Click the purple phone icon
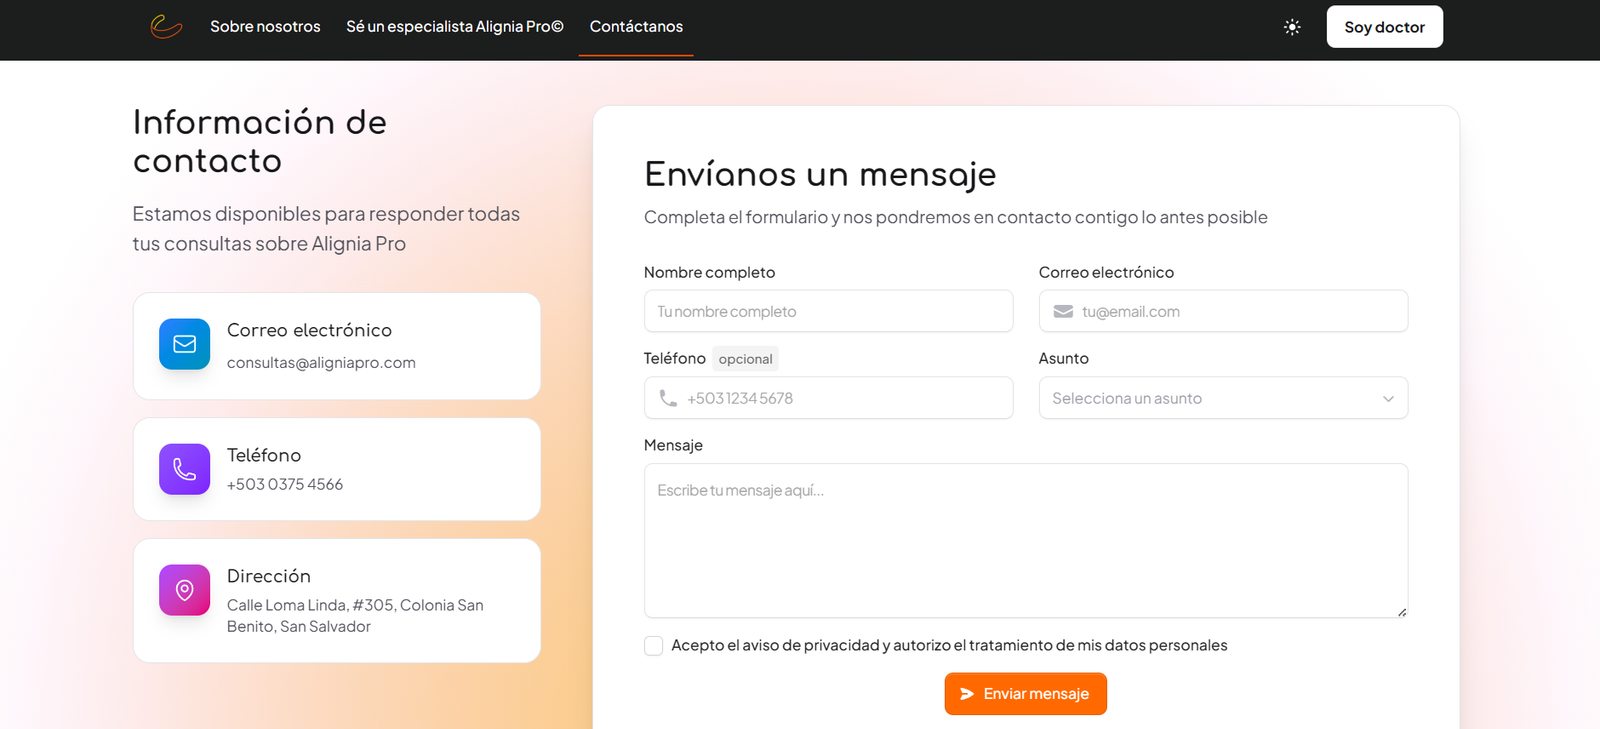Screen dimensions: 1600x729 185,469
